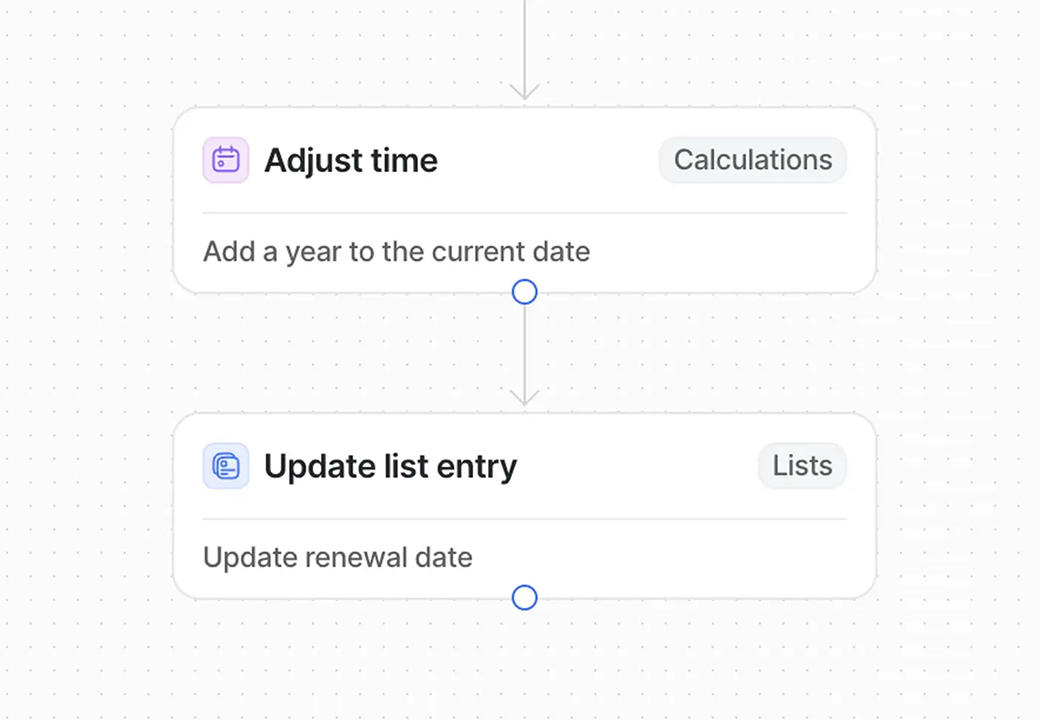The width and height of the screenshot is (1040, 720).
Task: Click the "Adjust time" step title
Action: [x=351, y=160]
